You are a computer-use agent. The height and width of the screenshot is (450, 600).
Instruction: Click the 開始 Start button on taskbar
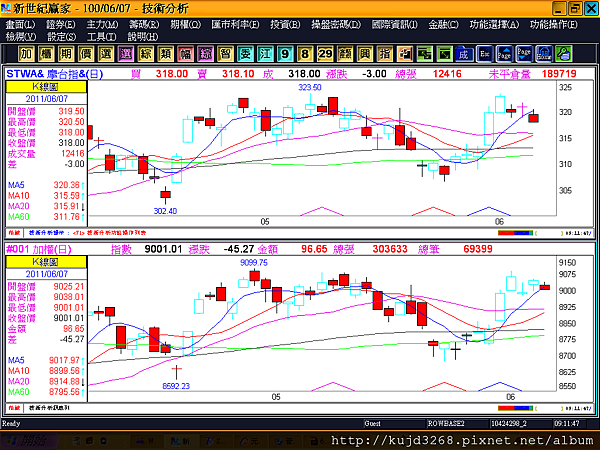[29, 441]
